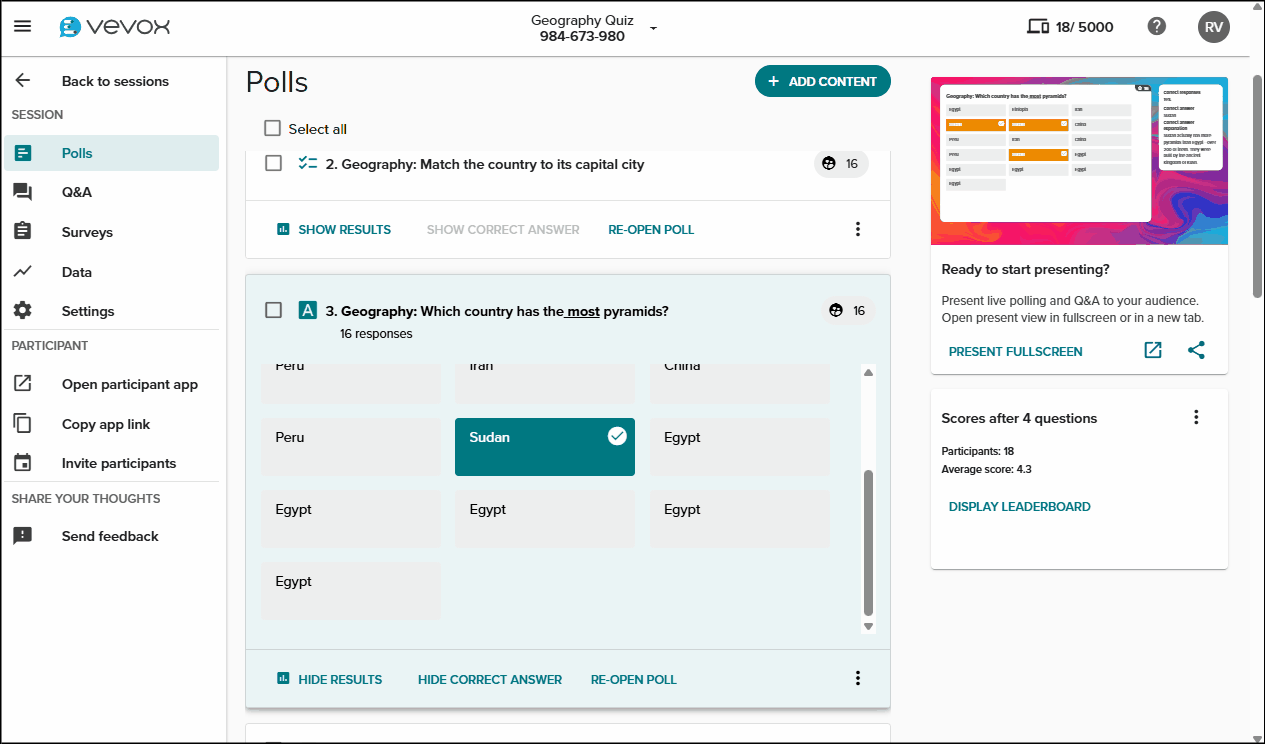Click the poll responses scrollbar thumb
Image resolution: width=1265 pixels, height=744 pixels.
pos(868,542)
